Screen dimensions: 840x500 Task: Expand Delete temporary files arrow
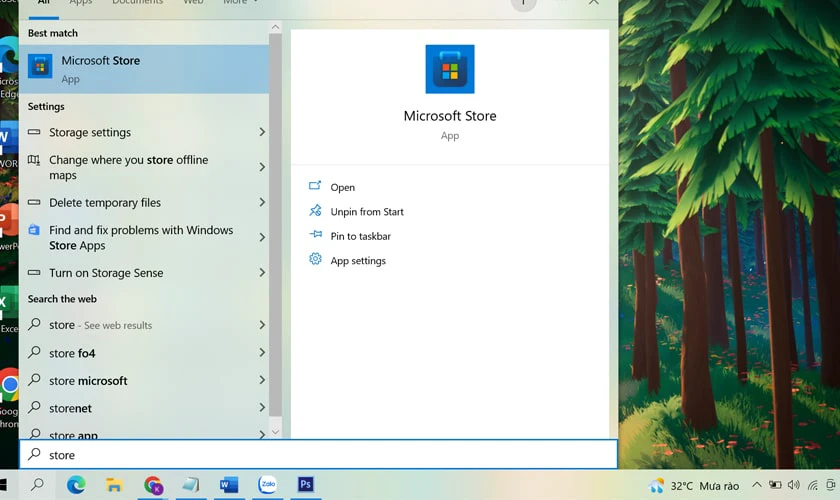tap(262, 202)
